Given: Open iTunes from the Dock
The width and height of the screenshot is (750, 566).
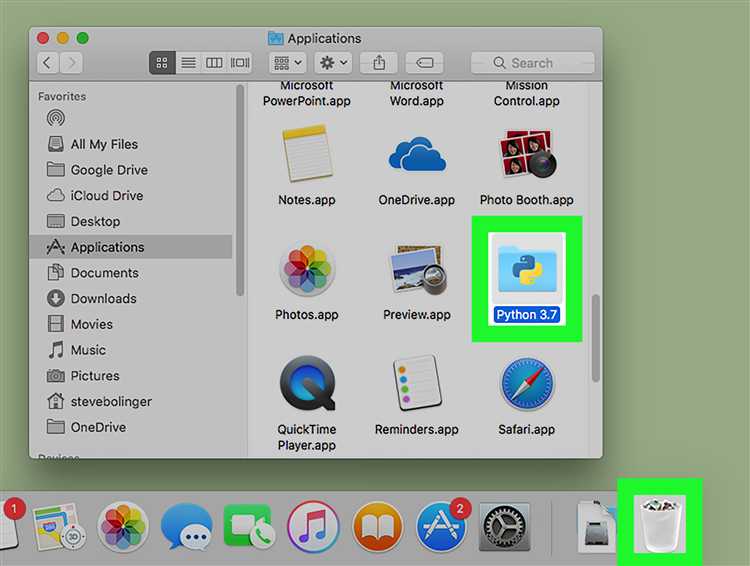Looking at the screenshot, I should (x=313, y=527).
